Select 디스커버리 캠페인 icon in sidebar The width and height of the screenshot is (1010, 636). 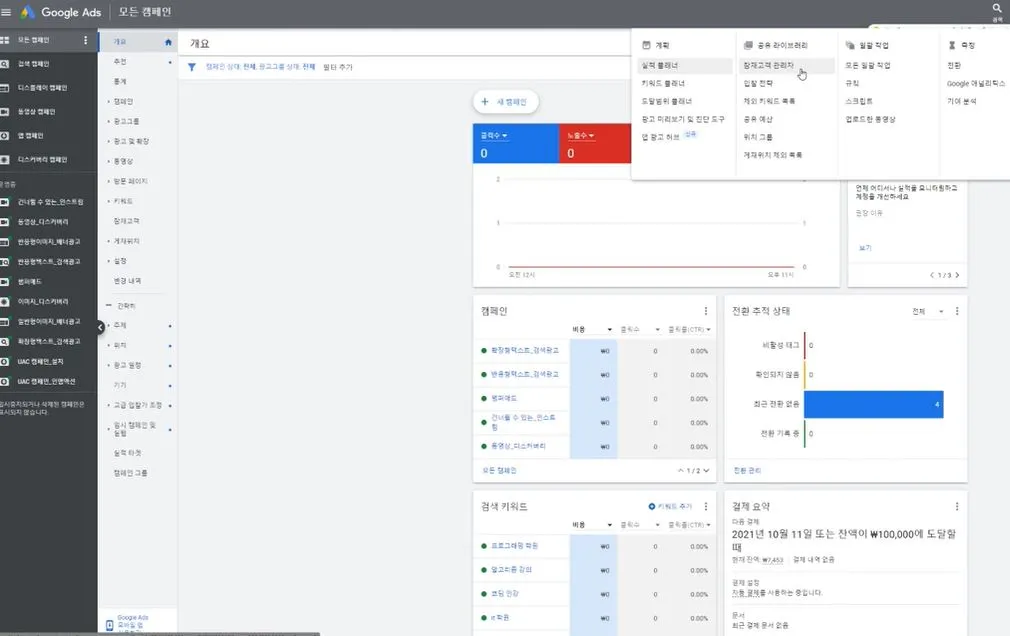pos(5,159)
